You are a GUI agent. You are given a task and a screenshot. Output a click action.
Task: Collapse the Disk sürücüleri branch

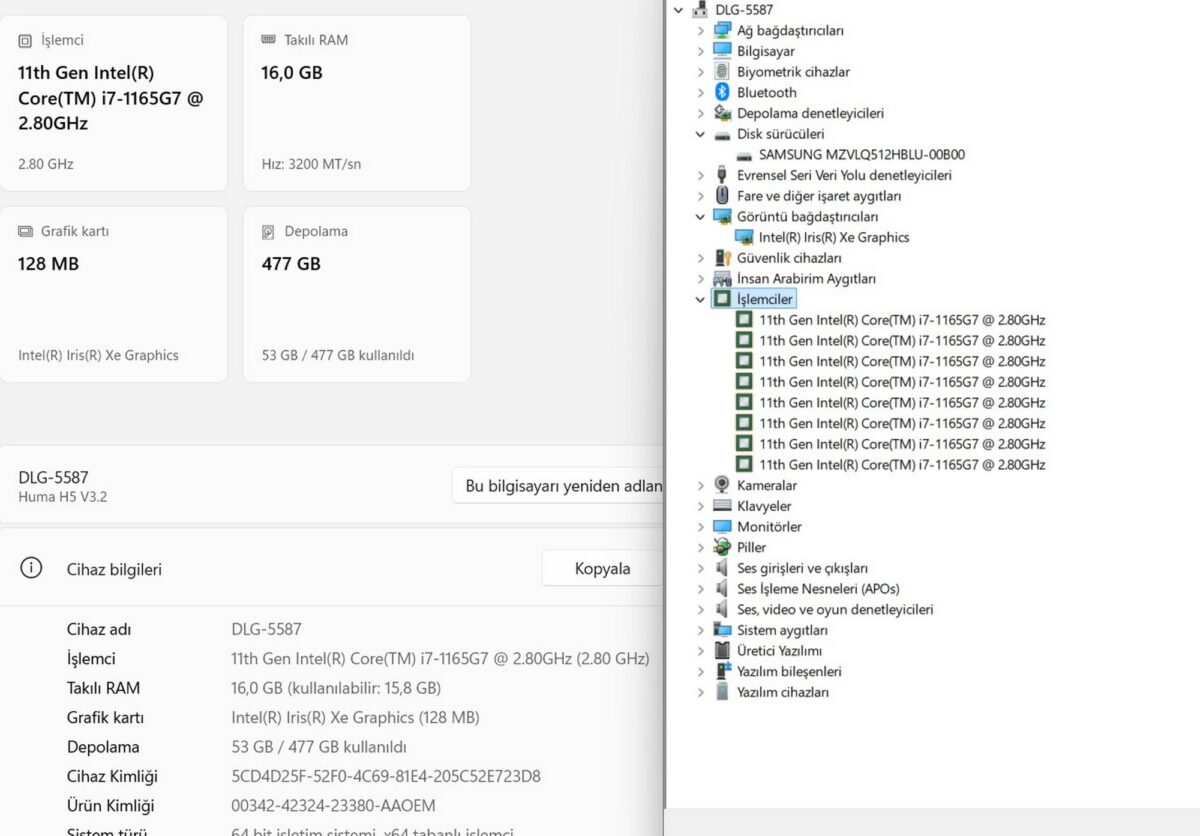(x=701, y=134)
